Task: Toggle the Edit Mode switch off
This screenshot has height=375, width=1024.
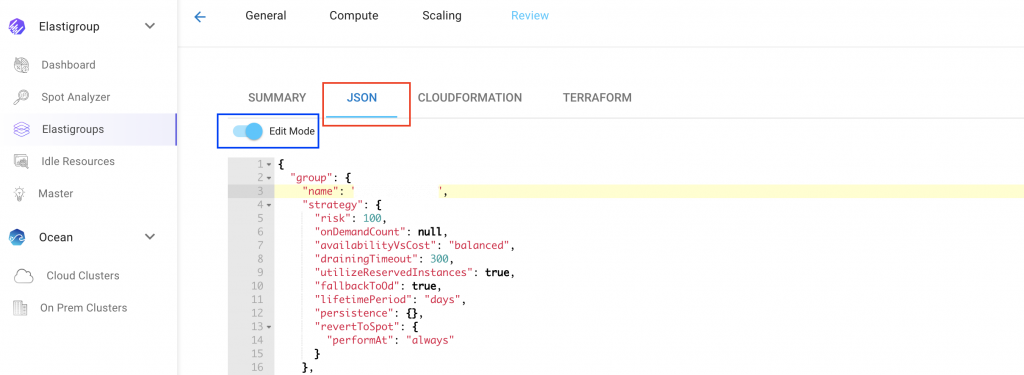Action: point(248,131)
